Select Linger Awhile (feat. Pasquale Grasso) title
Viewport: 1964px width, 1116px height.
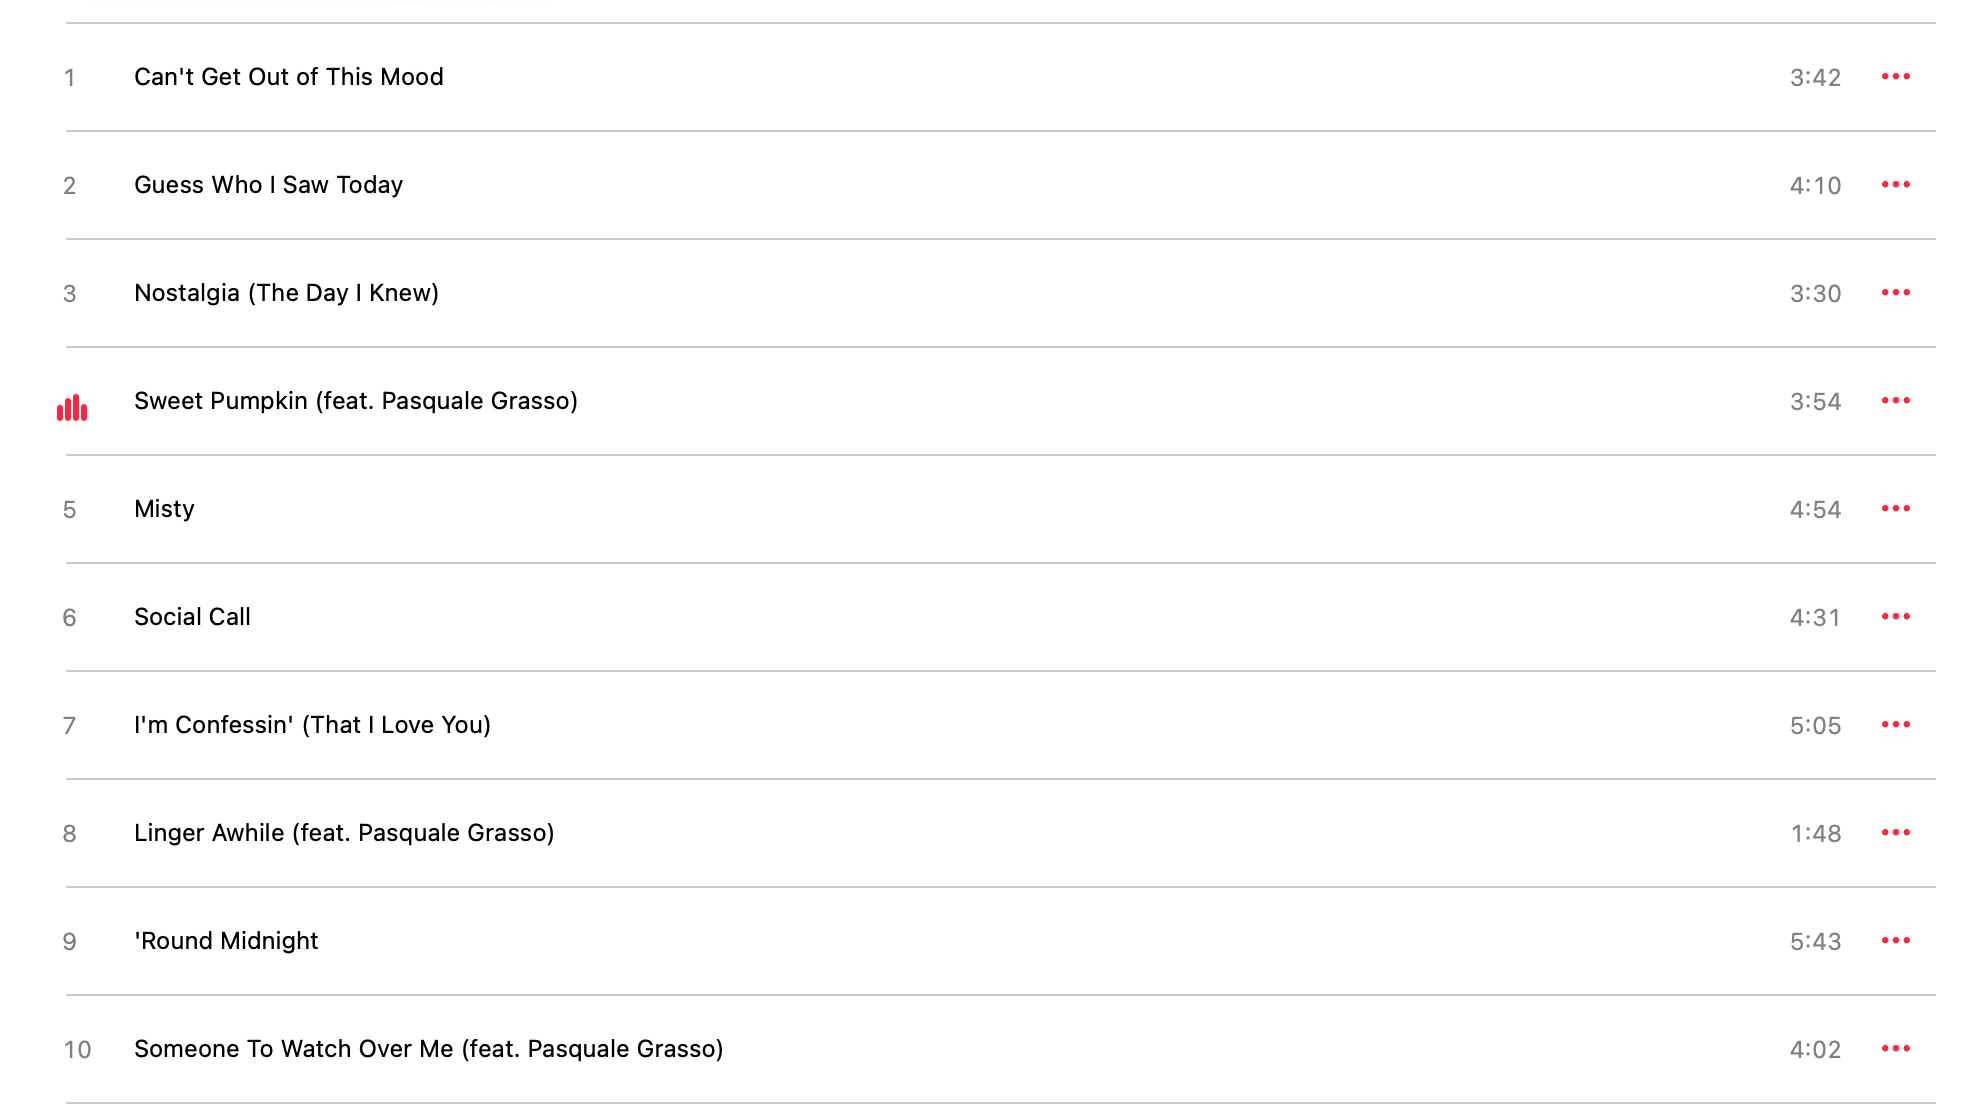tap(344, 833)
